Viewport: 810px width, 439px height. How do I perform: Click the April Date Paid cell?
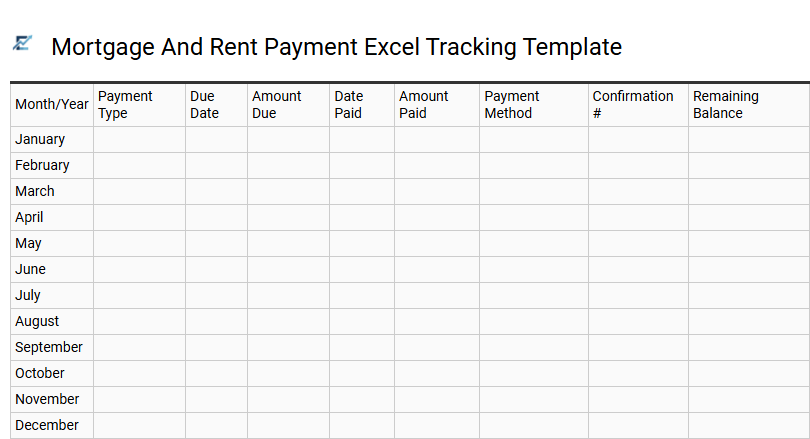click(362, 217)
